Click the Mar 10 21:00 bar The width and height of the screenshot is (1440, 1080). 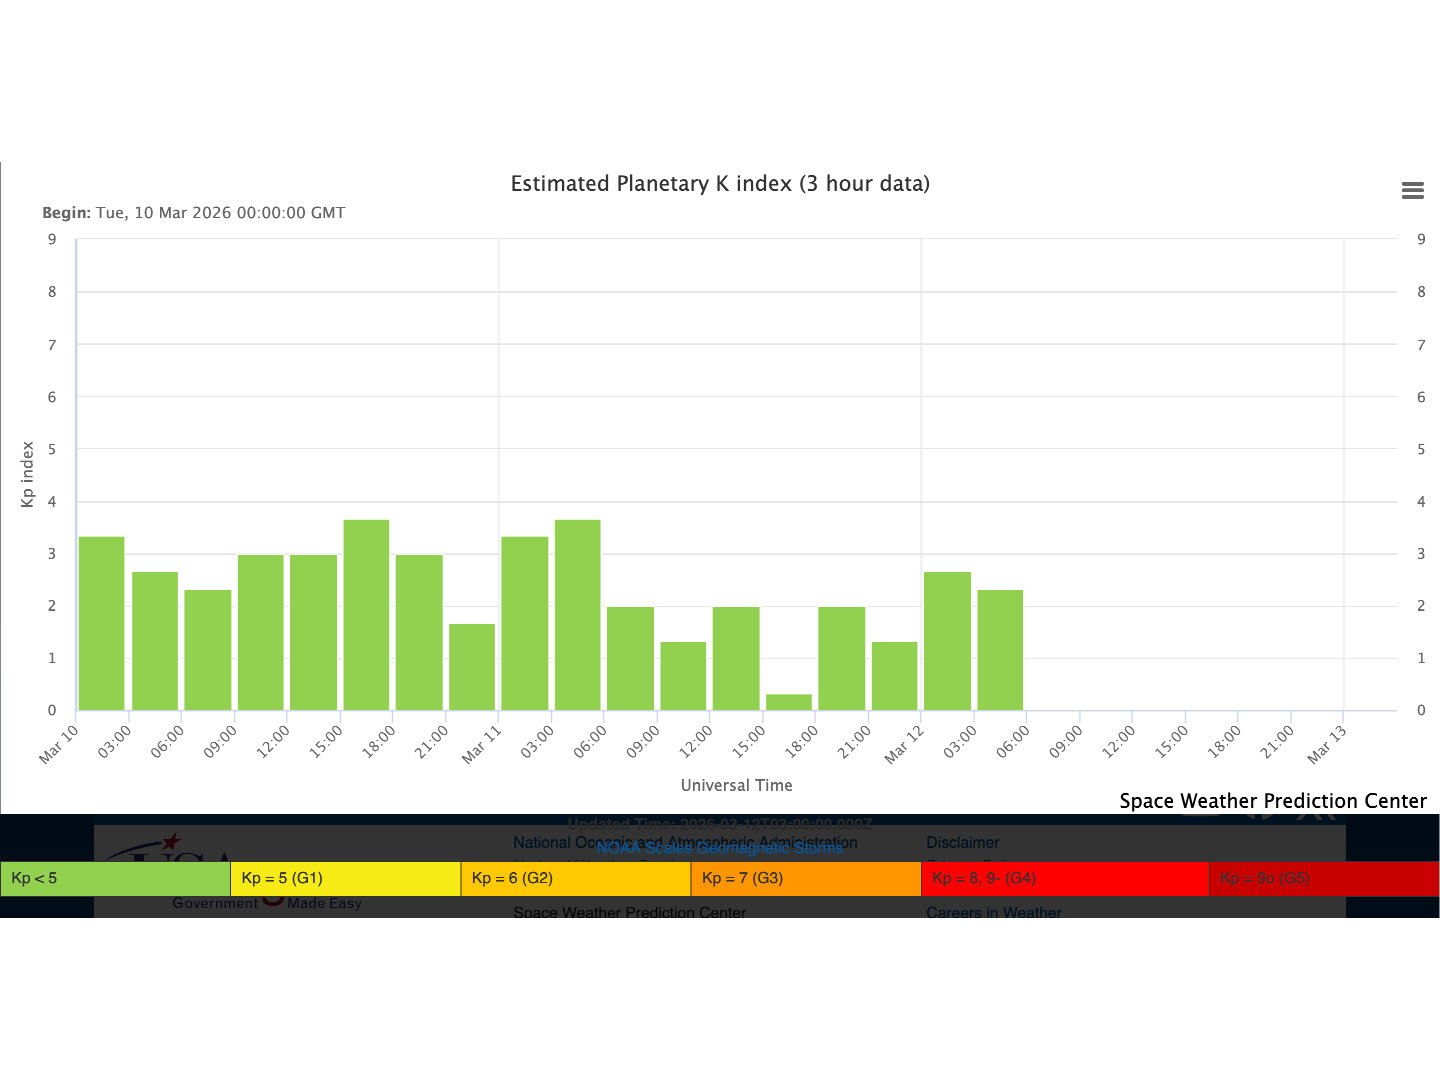(x=472, y=667)
